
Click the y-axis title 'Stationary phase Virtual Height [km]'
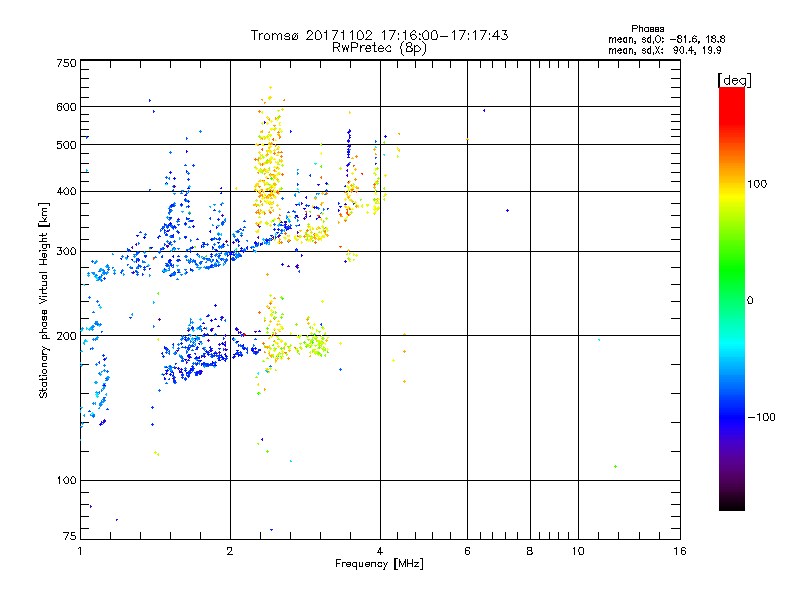[x=43, y=300]
